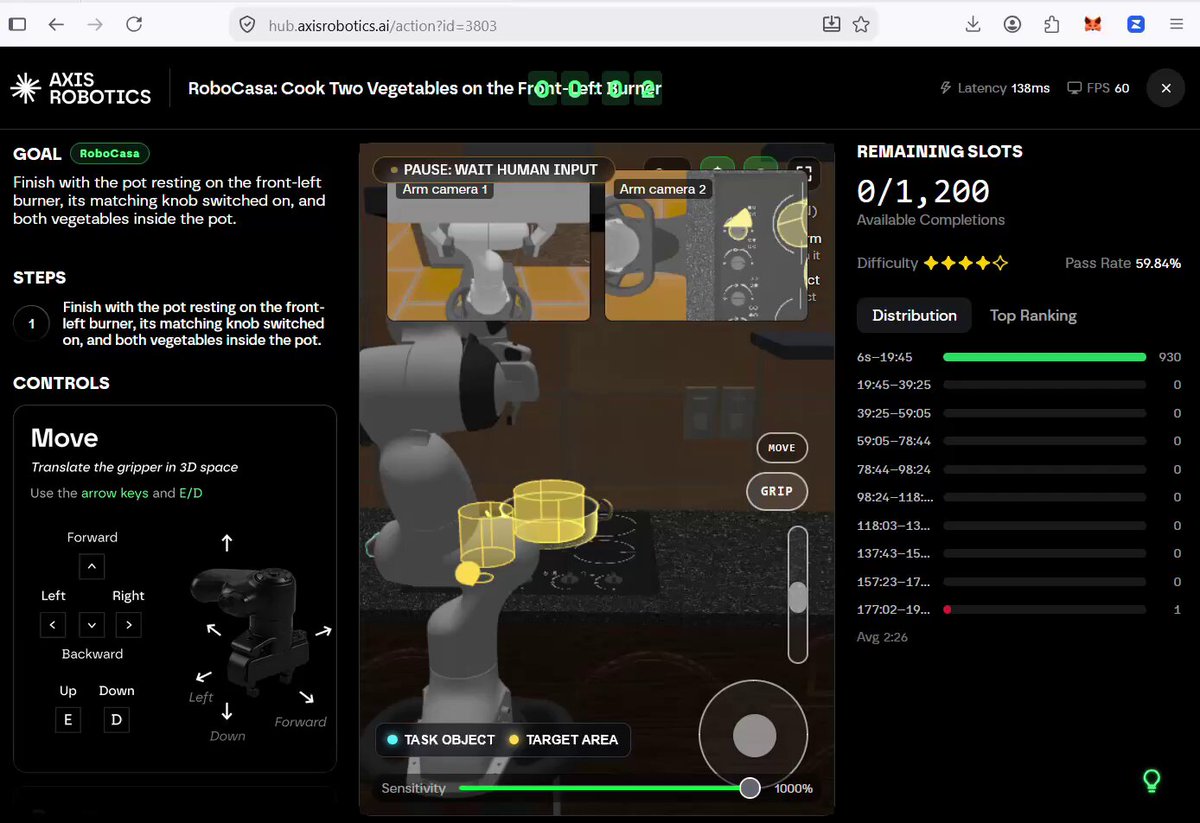The image size is (1200, 823).
Task: Toggle fullscreen for the simulation viewport
Action: pyautogui.click(x=802, y=173)
